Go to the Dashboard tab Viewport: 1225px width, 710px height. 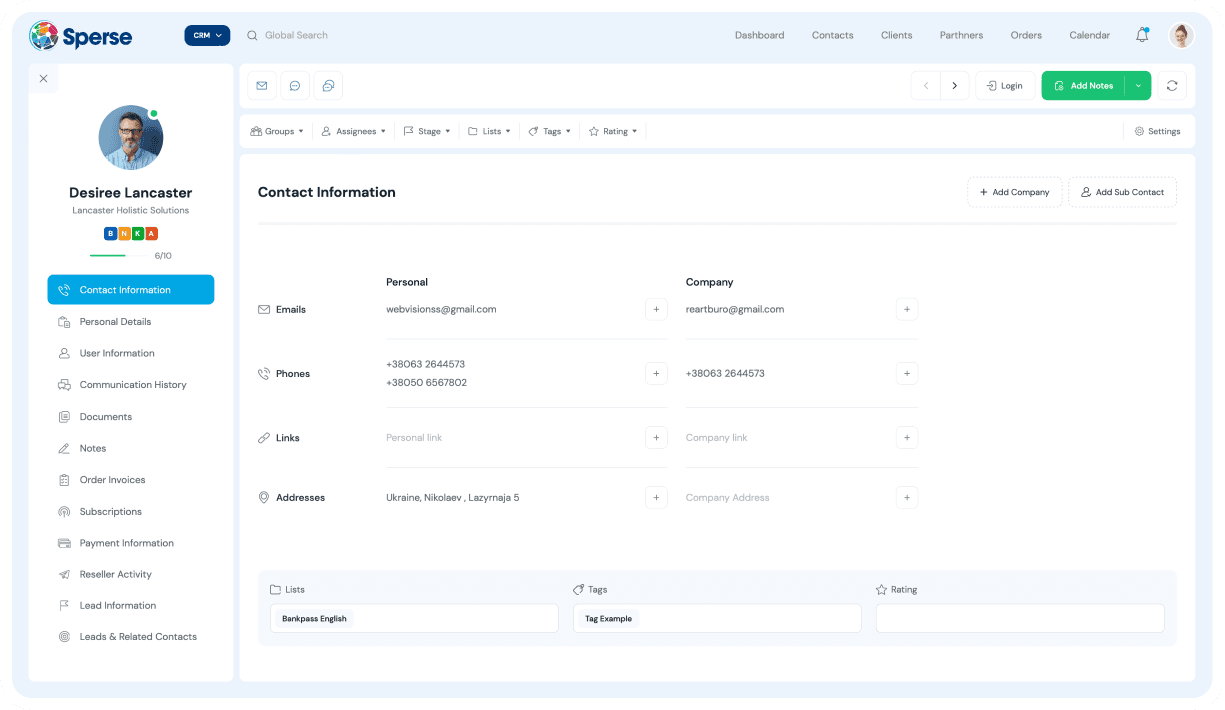[759, 35]
